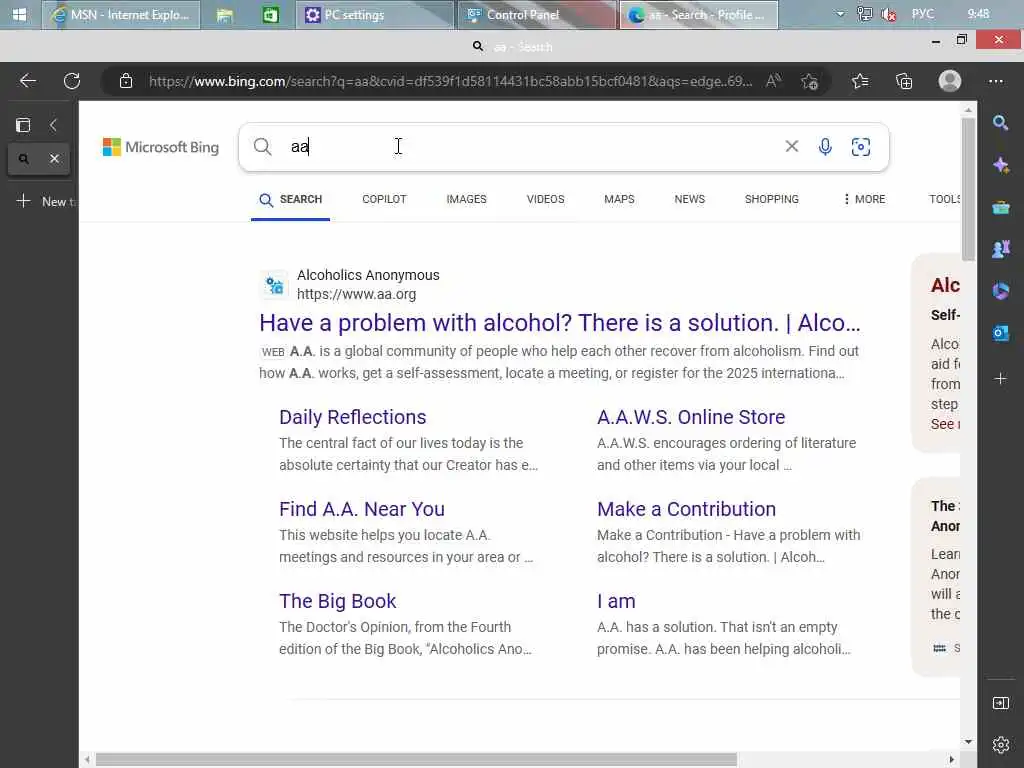Image resolution: width=1024 pixels, height=768 pixels.
Task: Open the A.A.W.S. Online Store link
Action: 691,417
